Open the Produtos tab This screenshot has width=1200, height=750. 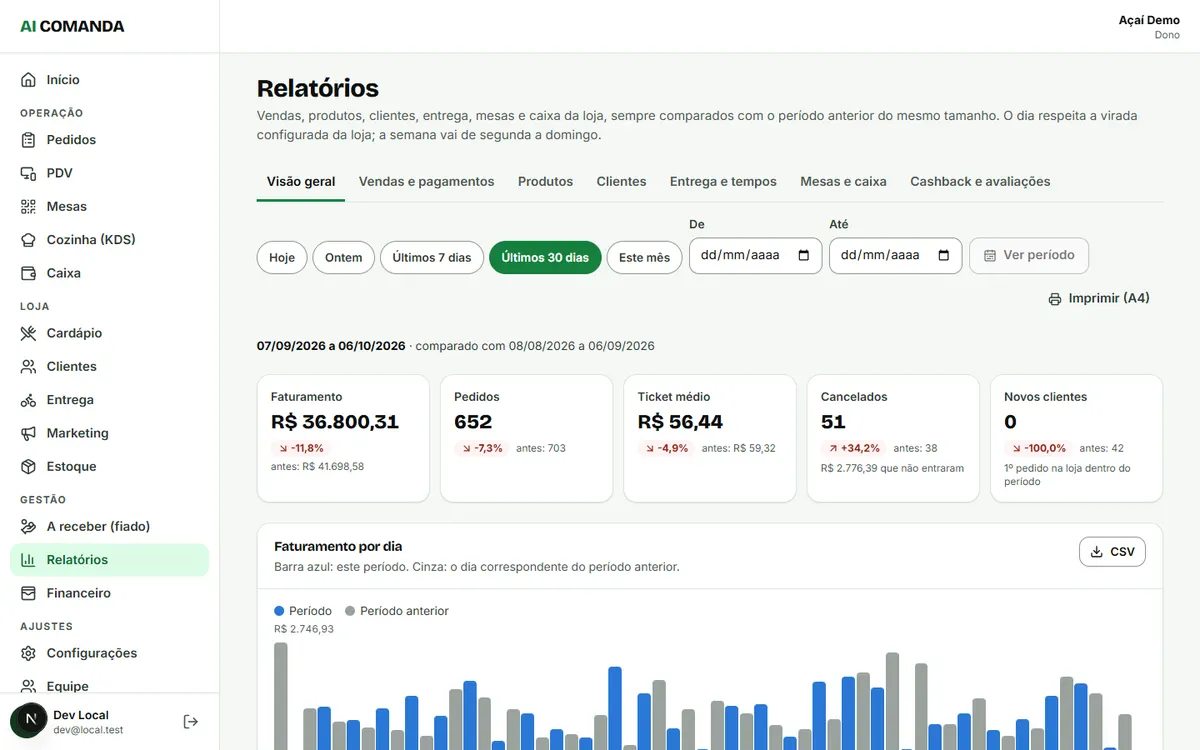(545, 182)
